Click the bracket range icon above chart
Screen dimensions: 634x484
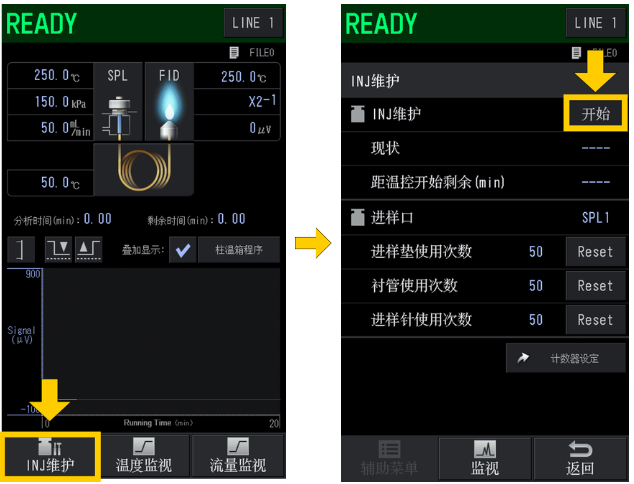coord(21,249)
